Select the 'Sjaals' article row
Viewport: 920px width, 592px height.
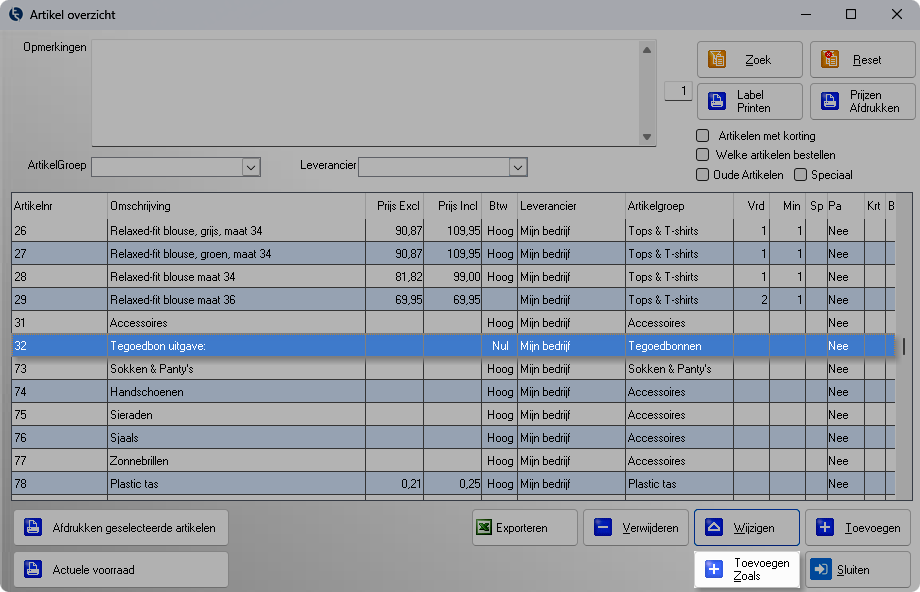(x=453, y=437)
